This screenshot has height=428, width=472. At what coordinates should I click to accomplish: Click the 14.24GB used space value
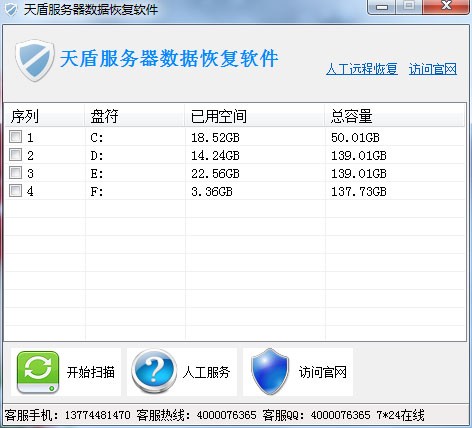tap(215, 155)
